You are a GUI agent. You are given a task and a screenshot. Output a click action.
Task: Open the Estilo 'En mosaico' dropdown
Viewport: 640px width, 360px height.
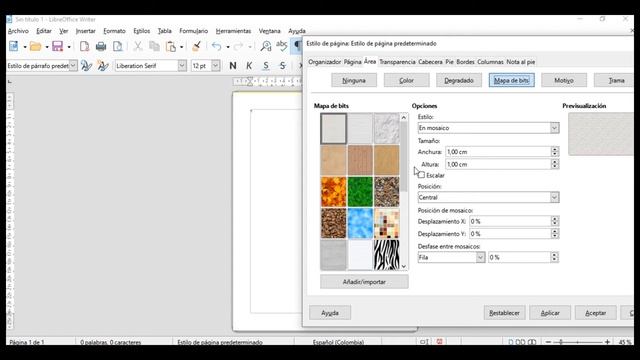554,128
